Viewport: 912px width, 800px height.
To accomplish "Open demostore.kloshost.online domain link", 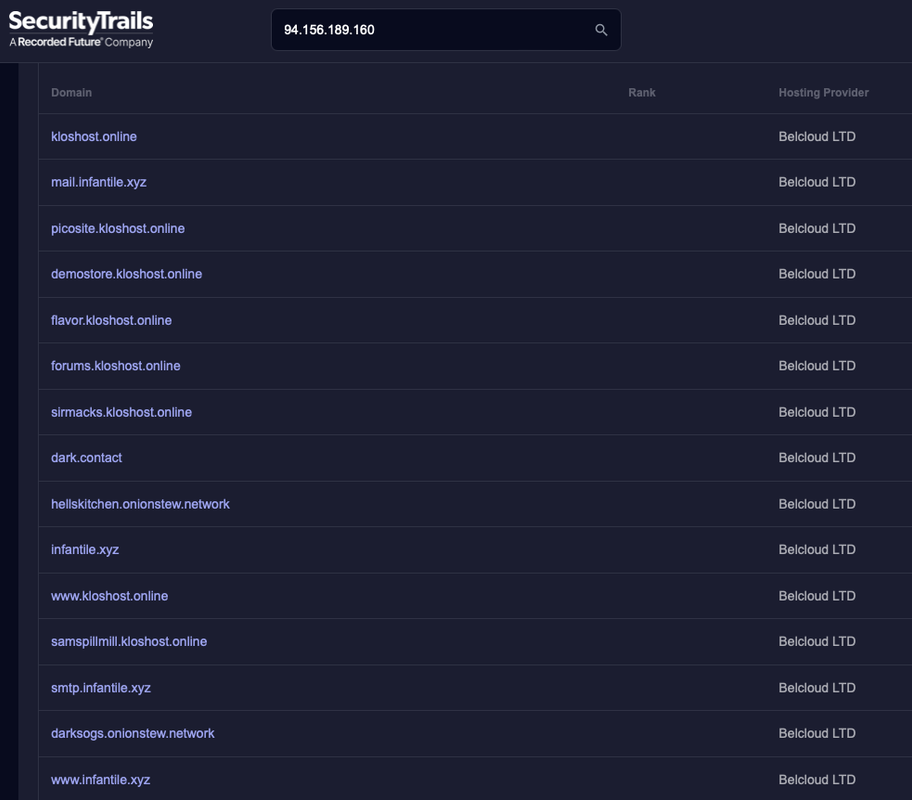I will click(126, 274).
